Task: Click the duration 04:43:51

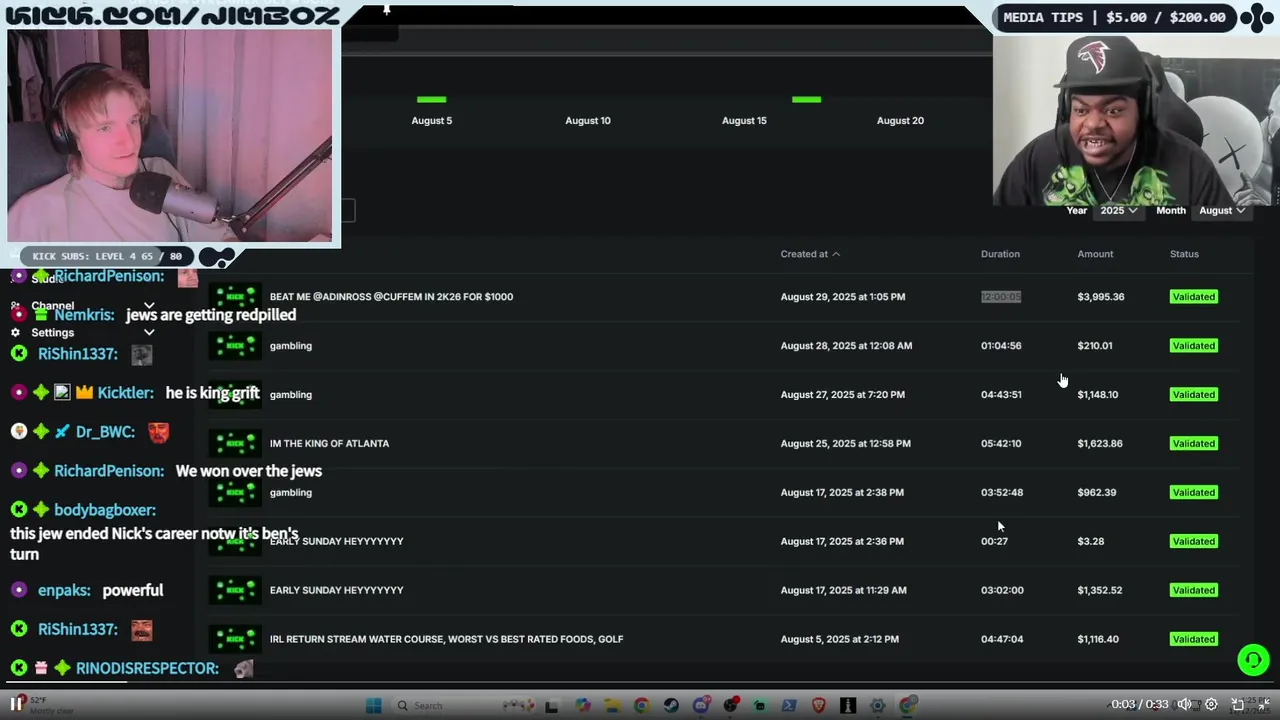Action: pos(1001,395)
